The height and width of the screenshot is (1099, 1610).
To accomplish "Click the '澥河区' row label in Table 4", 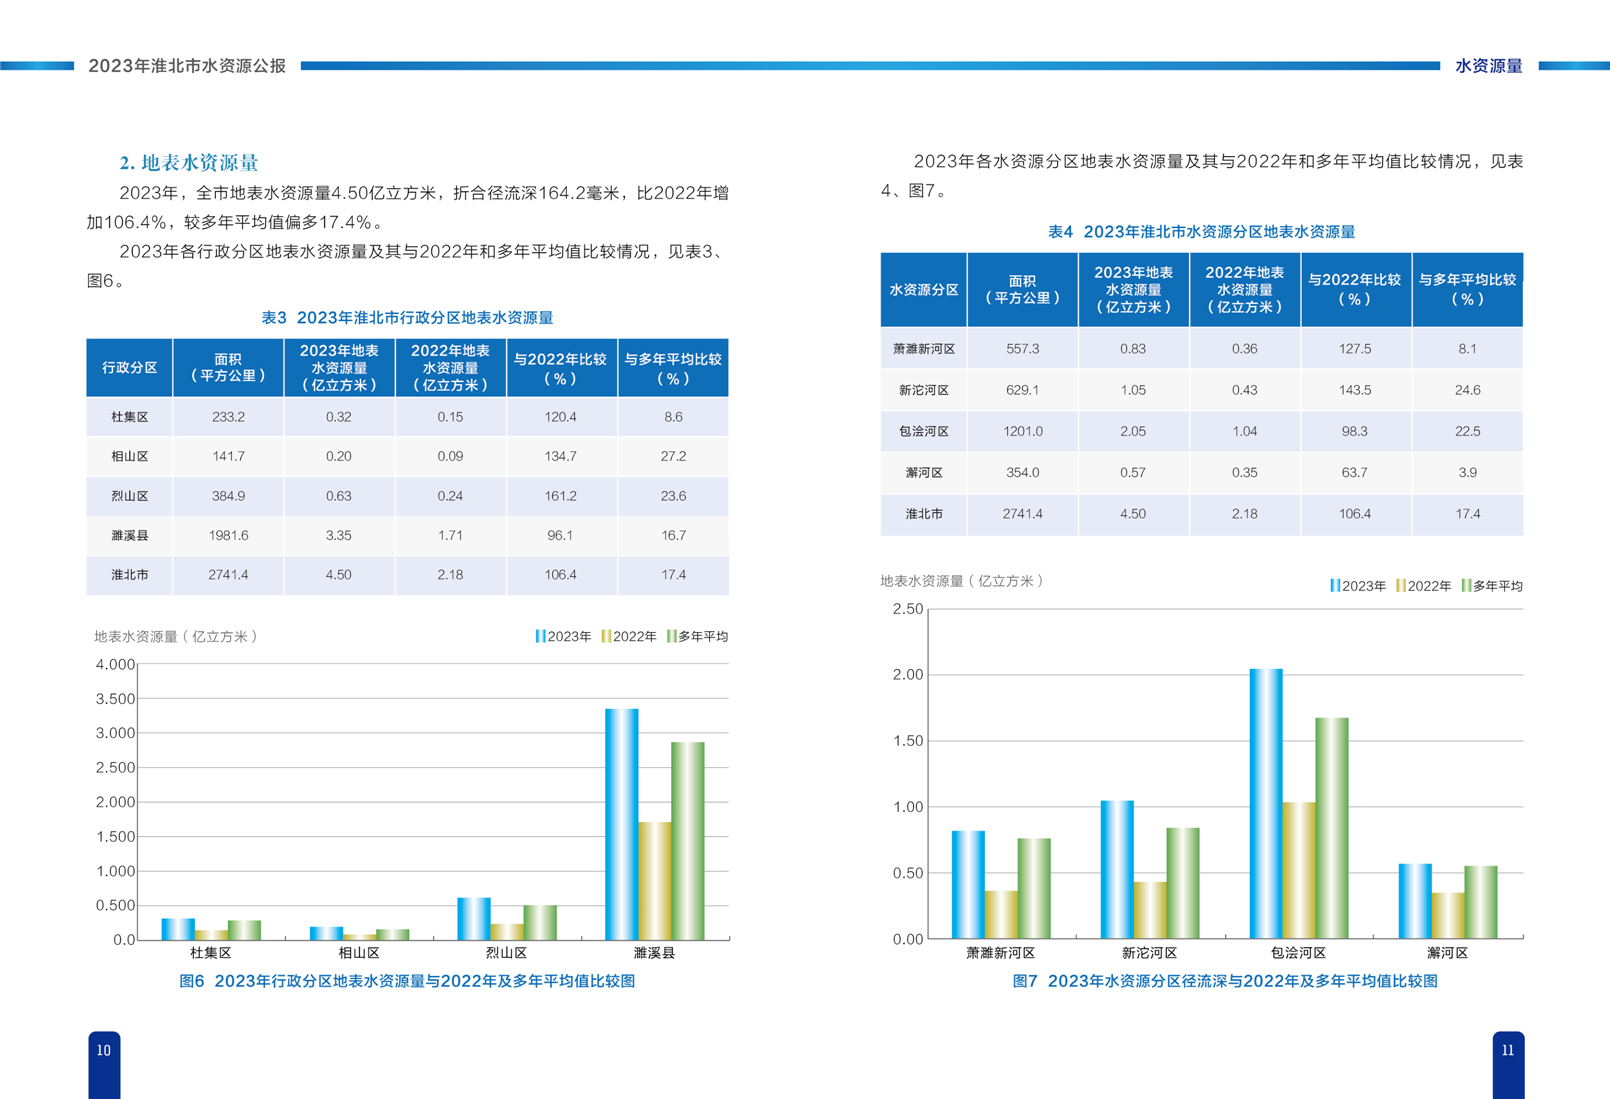I will click(x=924, y=473).
